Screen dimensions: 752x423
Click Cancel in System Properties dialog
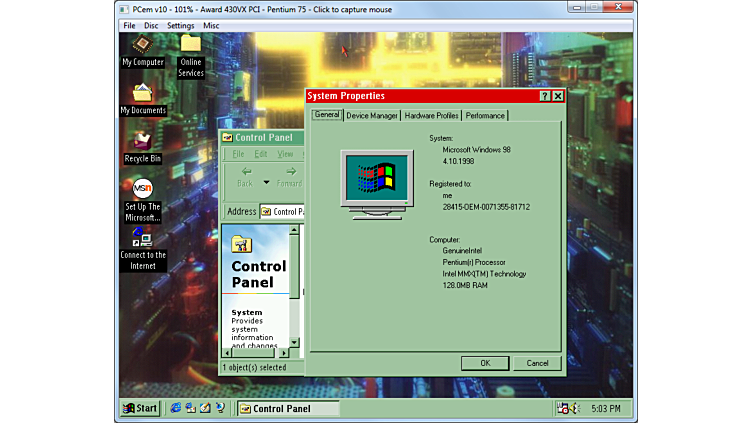tap(537, 363)
